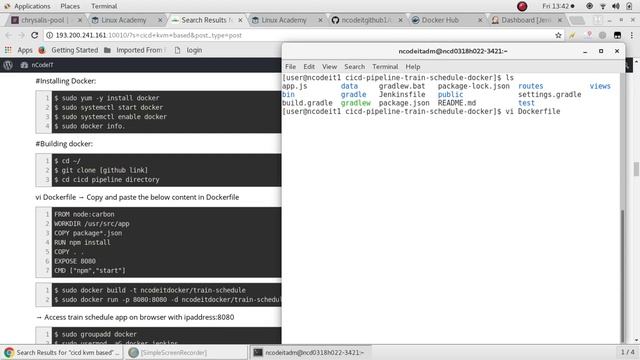Click the black square extension icon in the toolbar
The height and width of the screenshot is (360, 640).
(x=617, y=36)
